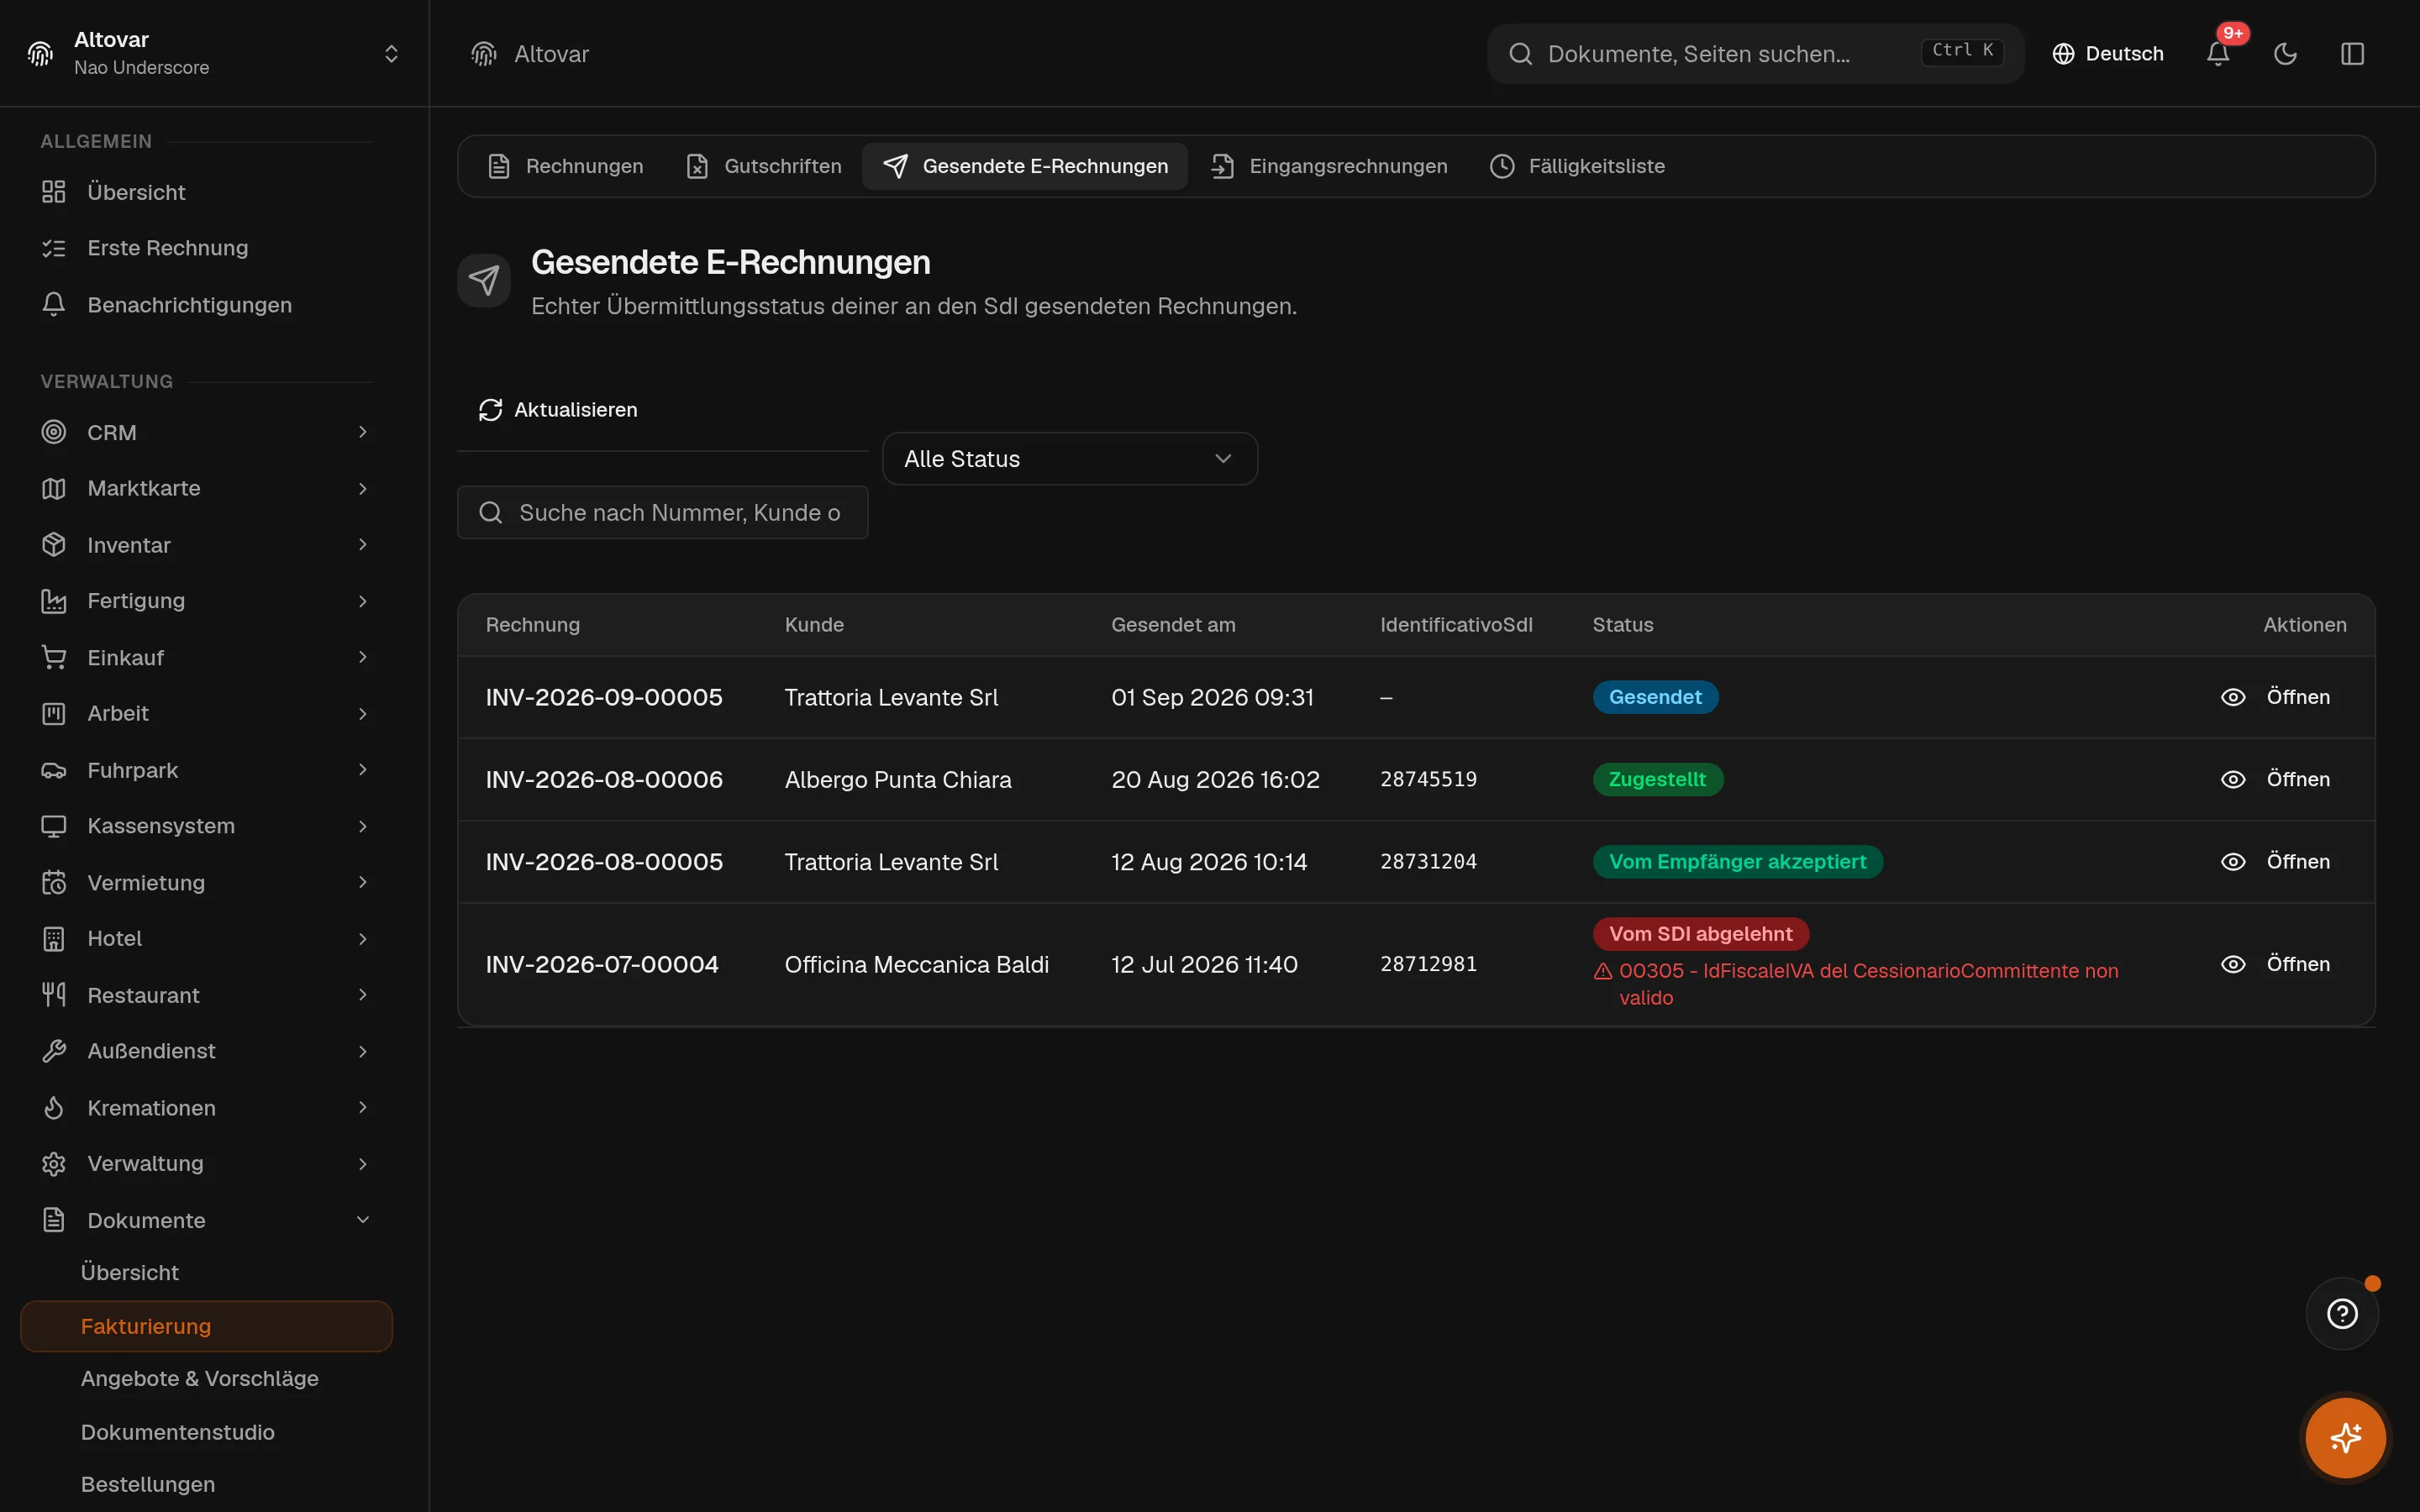Open the help question mark button
2420x1512 pixels.
click(2342, 1313)
